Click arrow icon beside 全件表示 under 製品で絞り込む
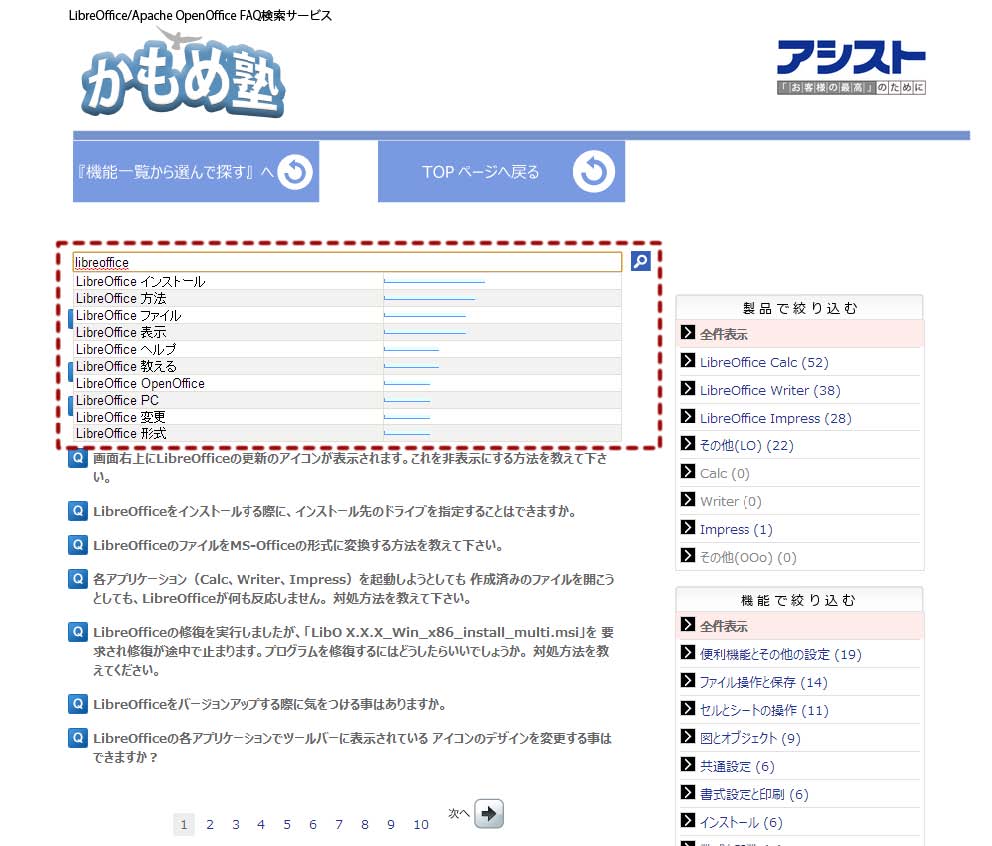Image resolution: width=992 pixels, height=846 pixels. coord(688,332)
